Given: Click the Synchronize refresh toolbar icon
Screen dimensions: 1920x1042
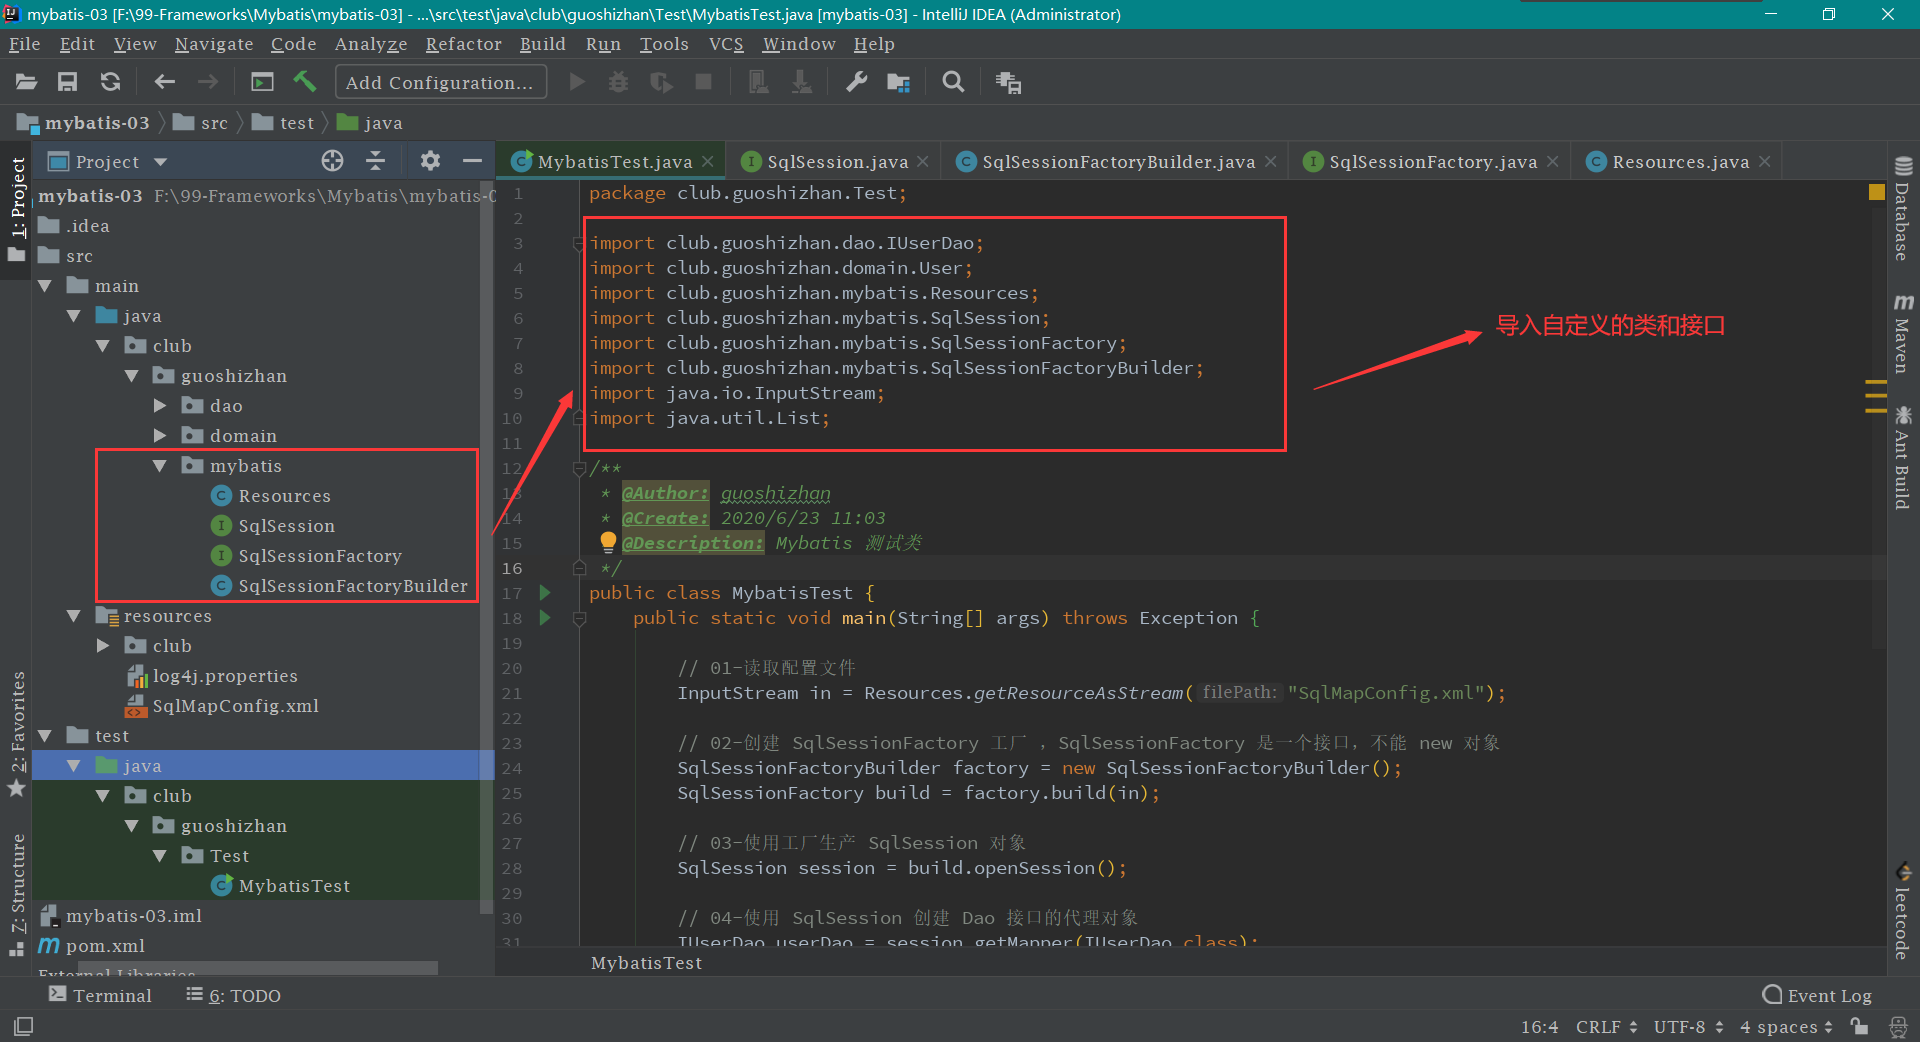Looking at the screenshot, I should point(111,82).
